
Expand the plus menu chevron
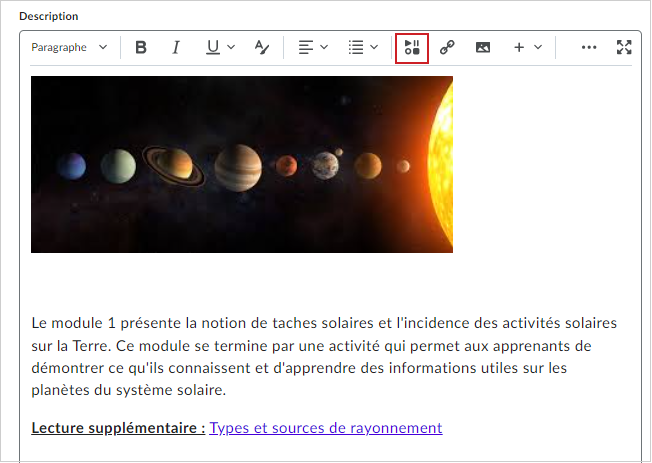click(538, 47)
